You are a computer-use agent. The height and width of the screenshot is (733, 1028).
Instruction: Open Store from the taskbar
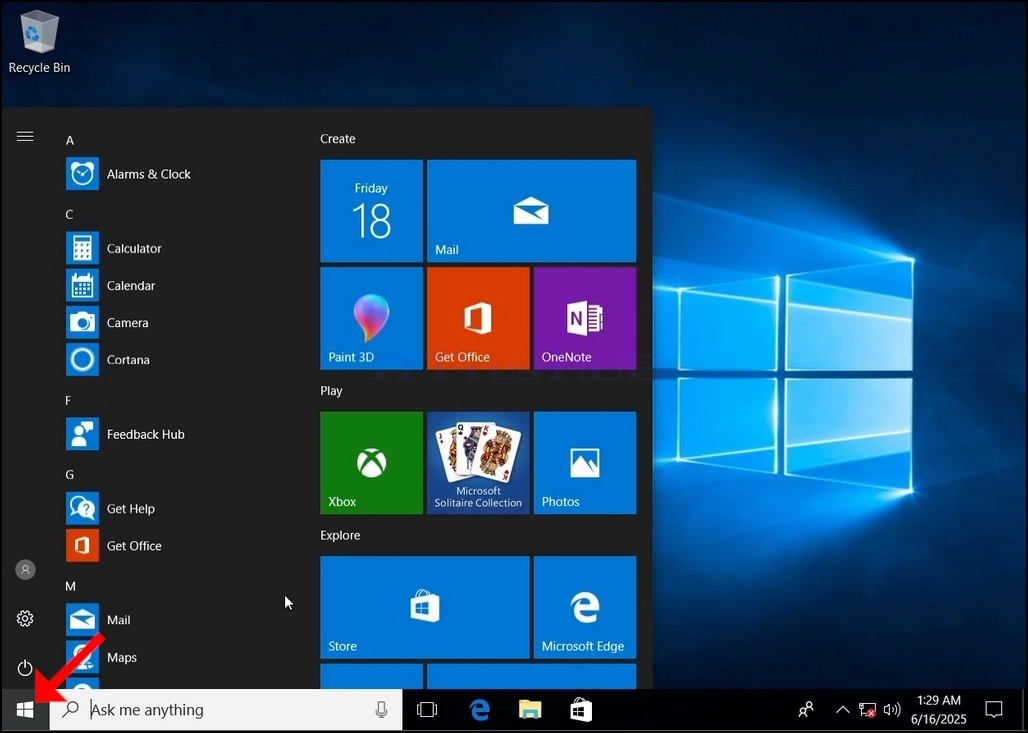tap(581, 709)
